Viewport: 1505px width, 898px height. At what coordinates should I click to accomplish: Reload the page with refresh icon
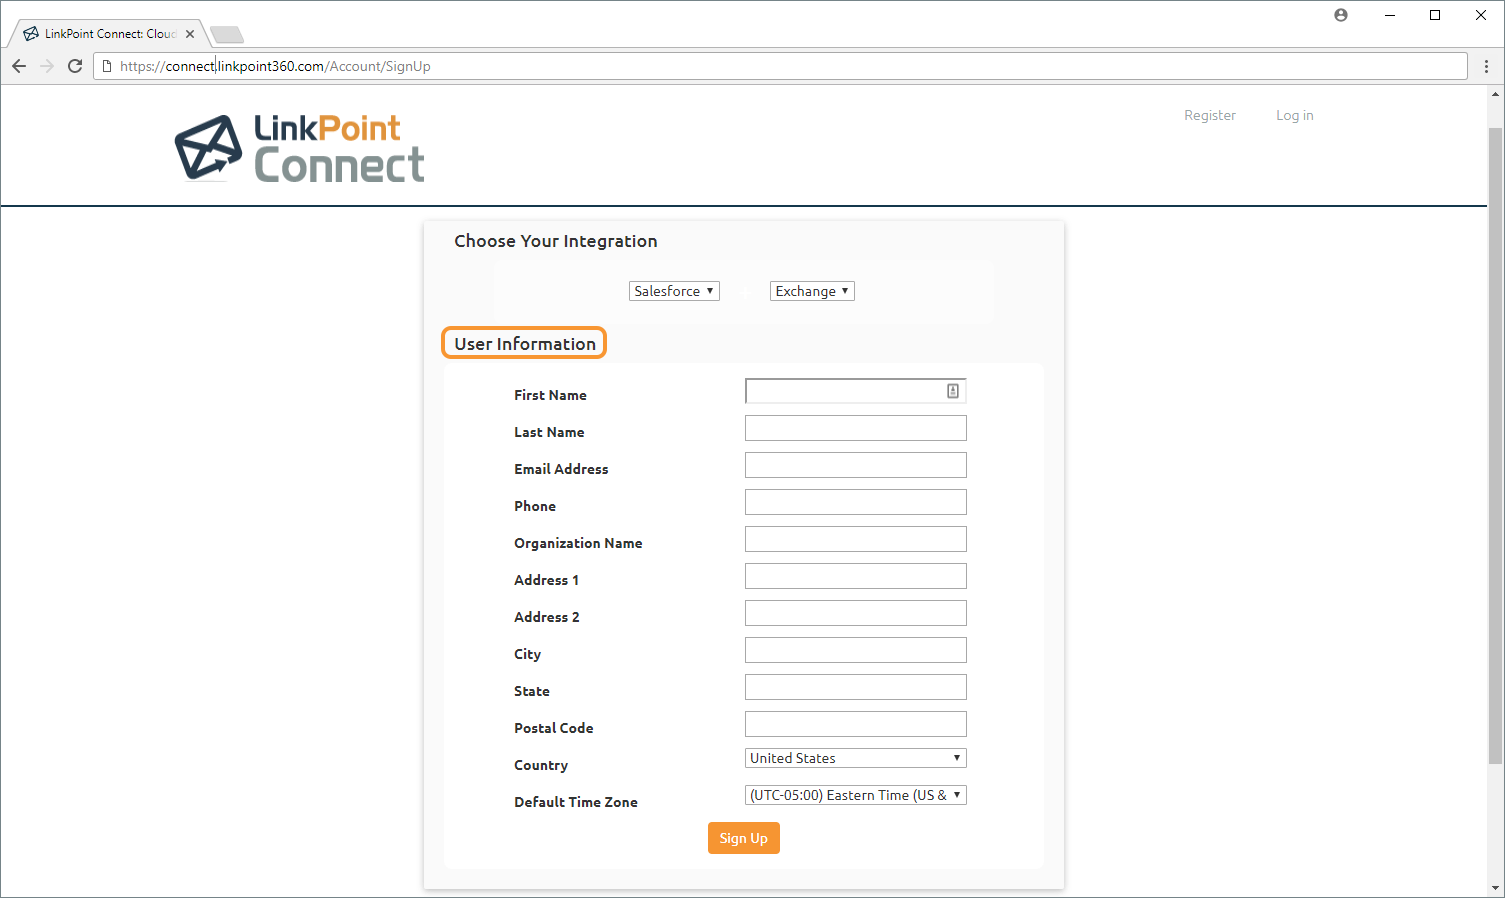click(75, 66)
